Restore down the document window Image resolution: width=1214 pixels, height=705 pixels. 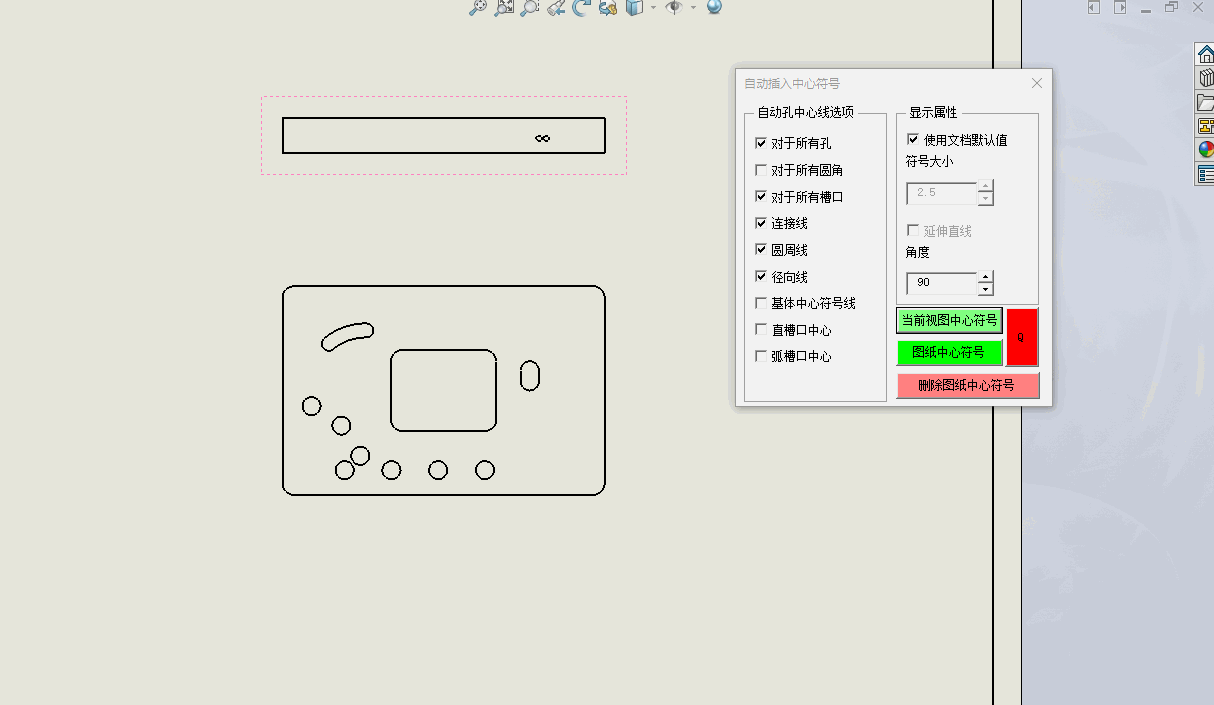click(1171, 7)
